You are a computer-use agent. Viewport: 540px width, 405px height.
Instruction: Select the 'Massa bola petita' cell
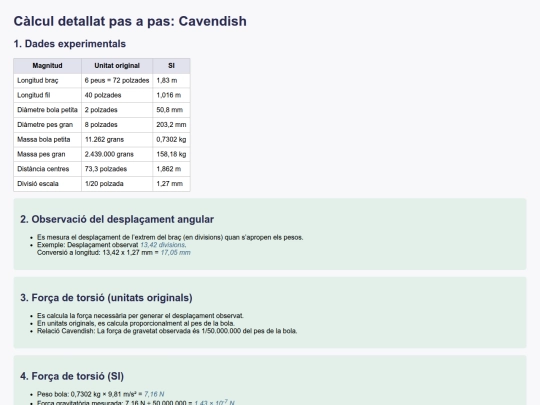[48, 140]
